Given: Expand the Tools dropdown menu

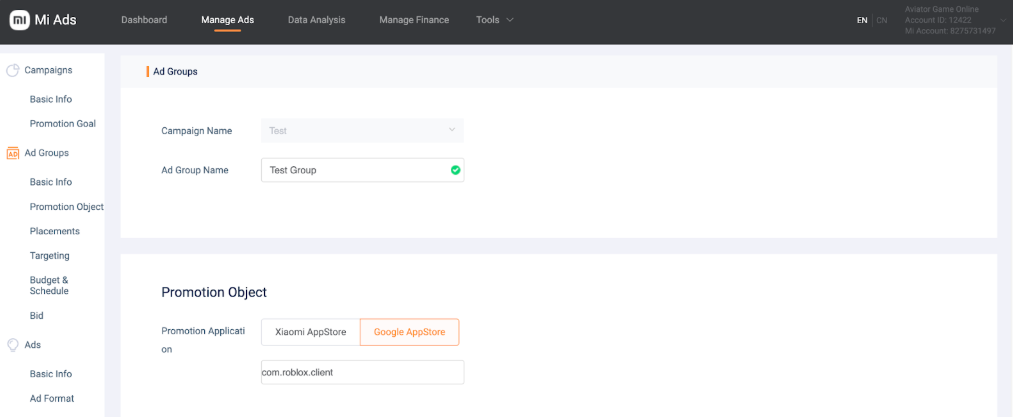Looking at the screenshot, I should (495, 20).
